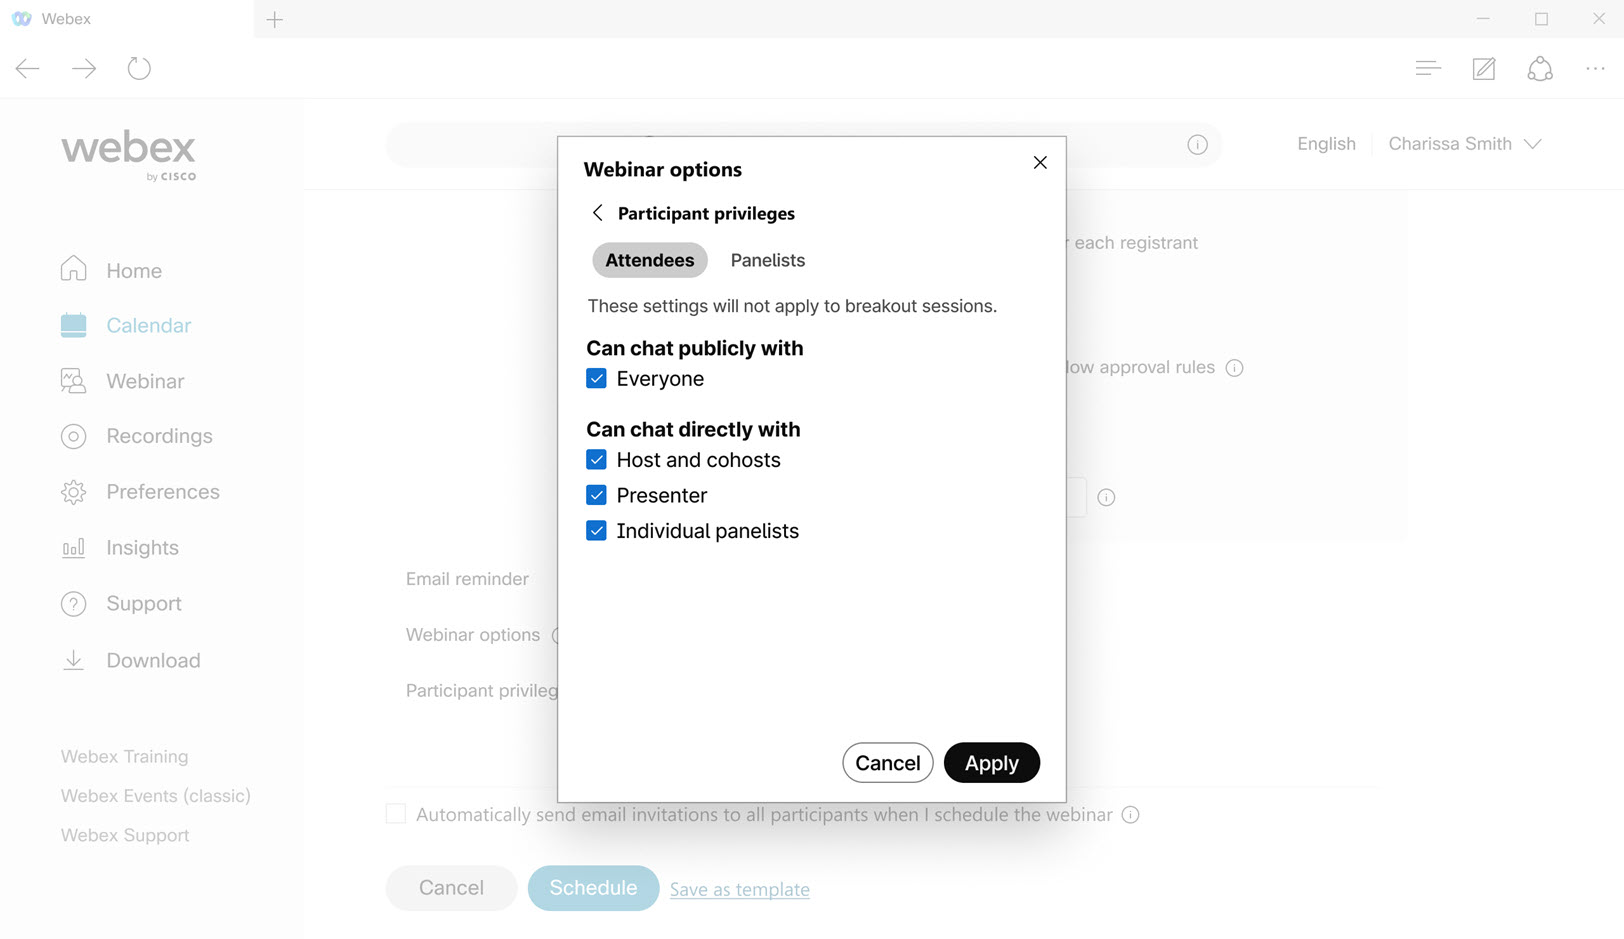Viewport: 1624px width, 939px height.
Task: Click the search bar info icon
Action: click(x=1197, y=144)
